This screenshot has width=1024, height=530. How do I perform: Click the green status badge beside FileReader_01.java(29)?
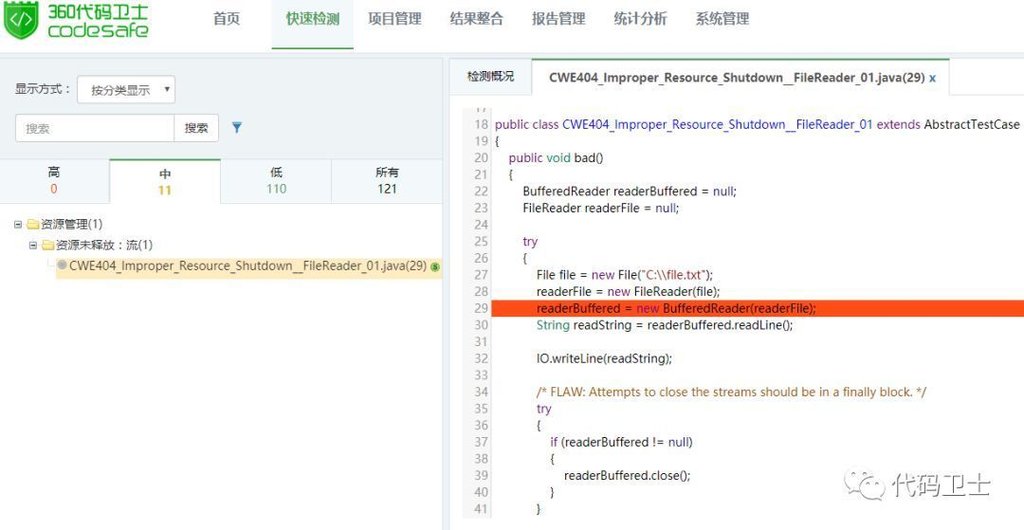tap(436, 266)
